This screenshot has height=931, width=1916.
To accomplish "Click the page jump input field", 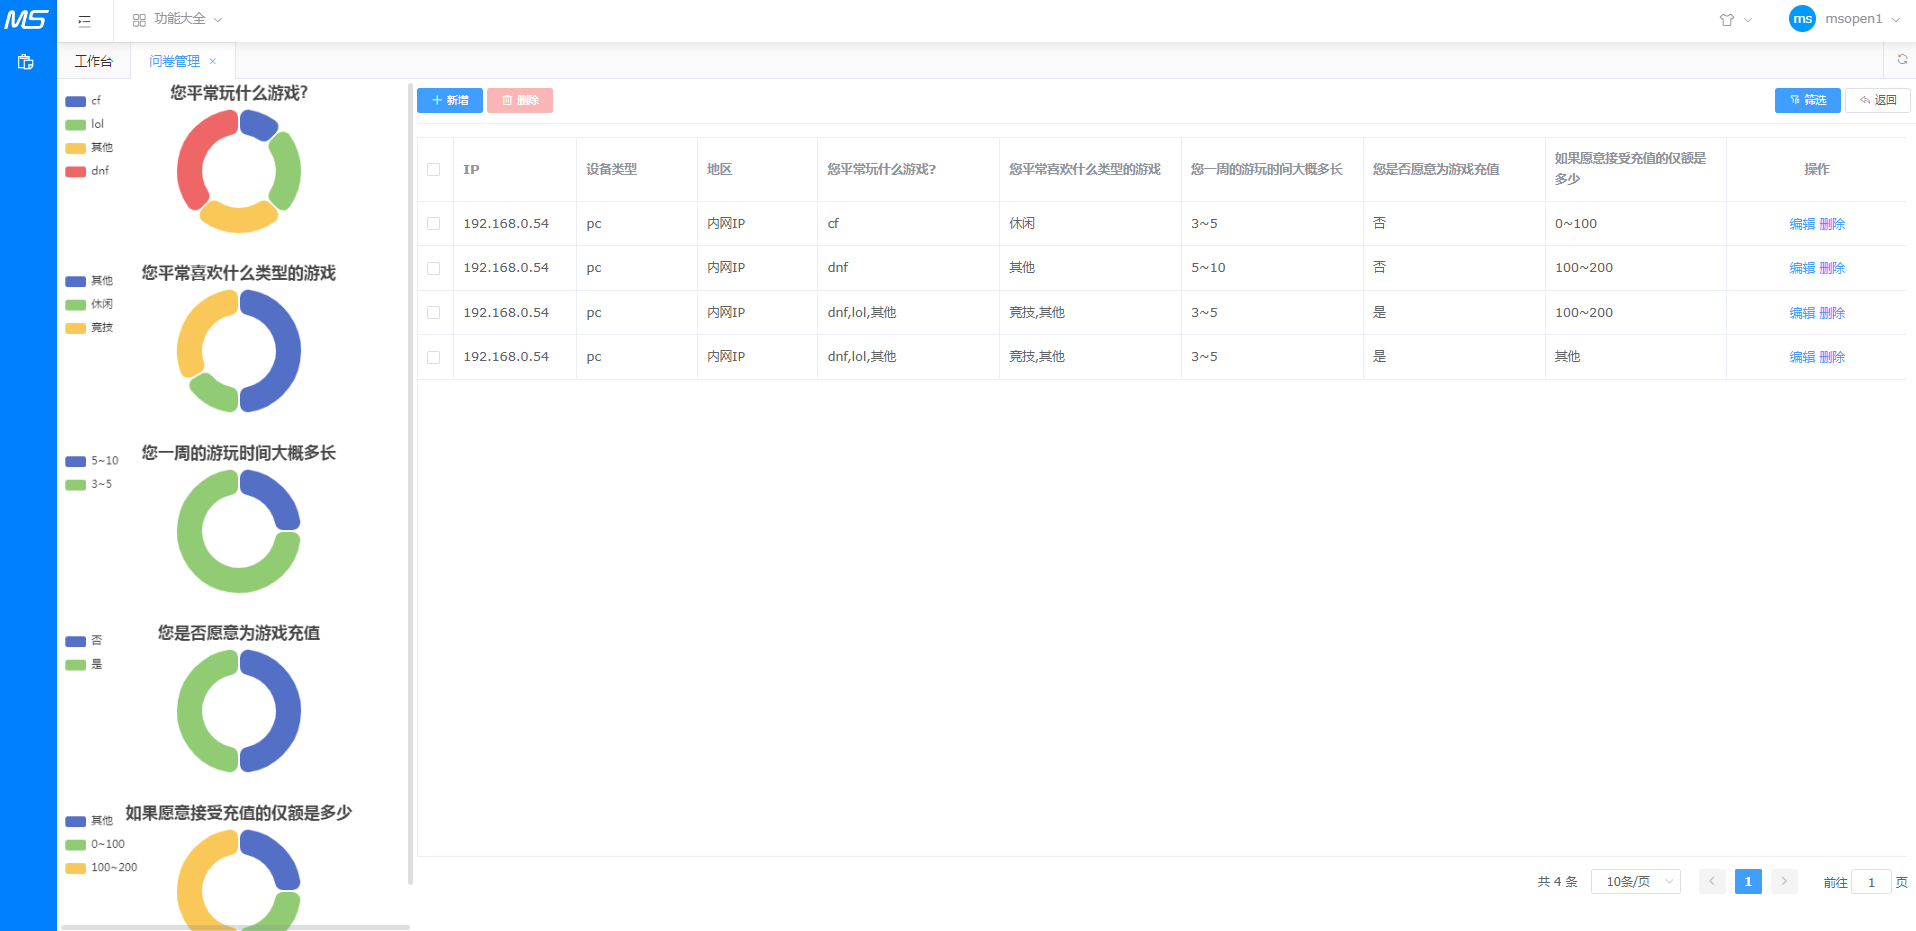I will (x=1871, y=882).
